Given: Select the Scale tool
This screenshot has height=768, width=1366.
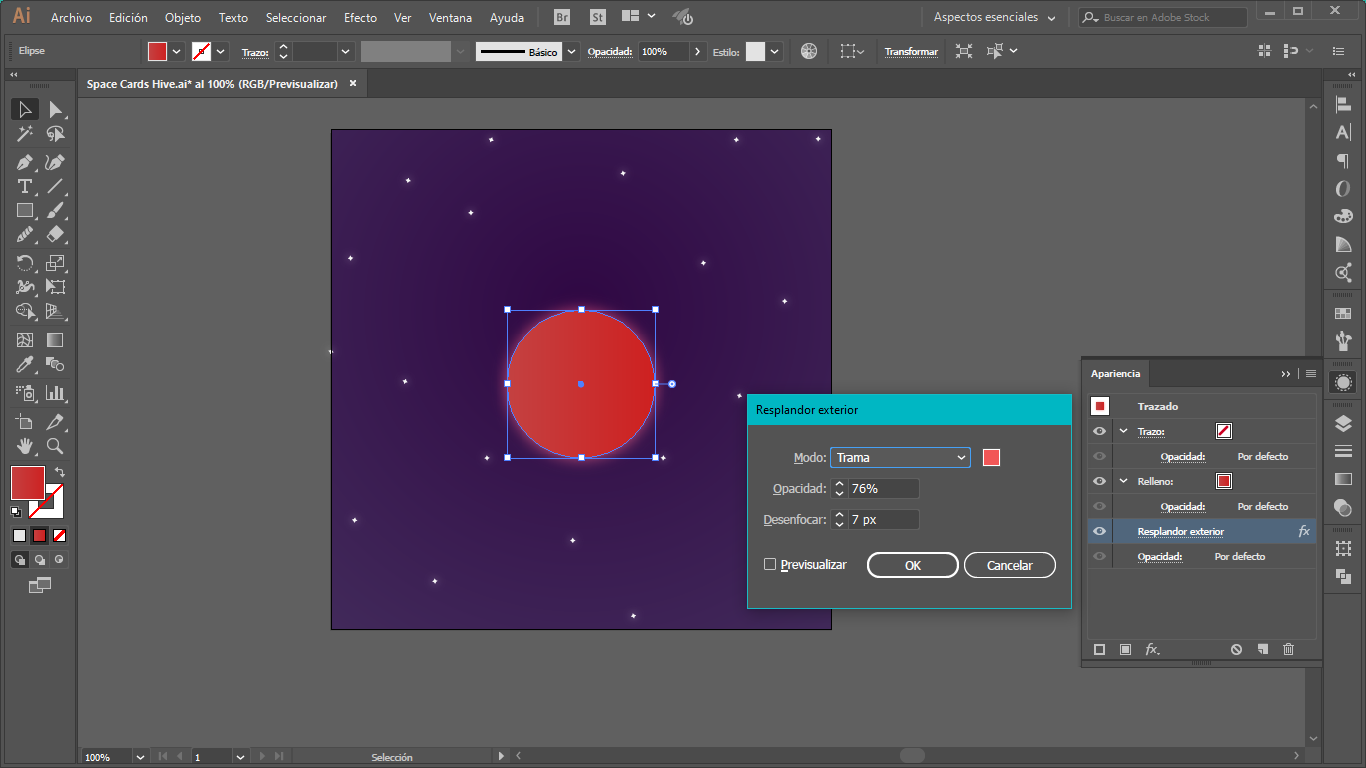Looking at the screenshot, I should (x=56, y=263).
